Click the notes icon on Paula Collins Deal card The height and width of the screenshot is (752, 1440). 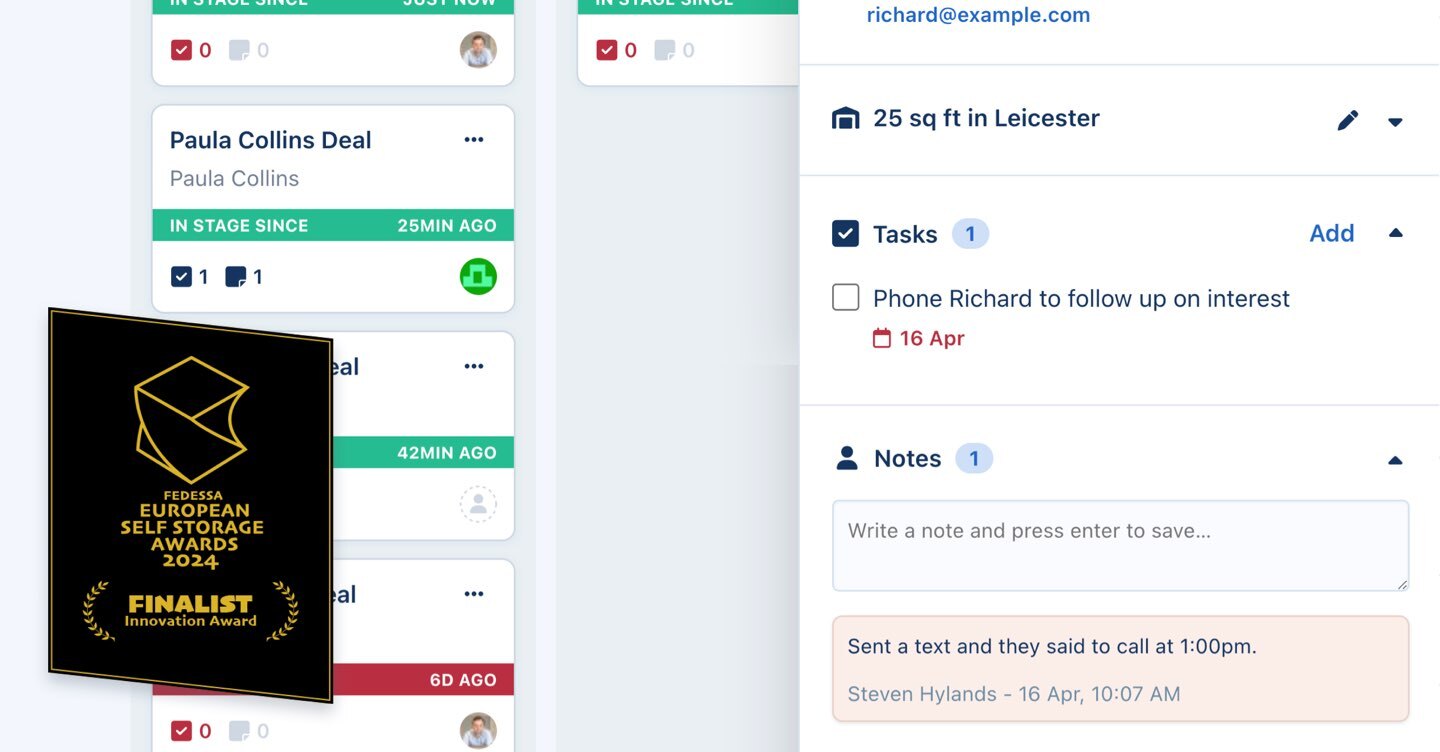click(236, 277)
